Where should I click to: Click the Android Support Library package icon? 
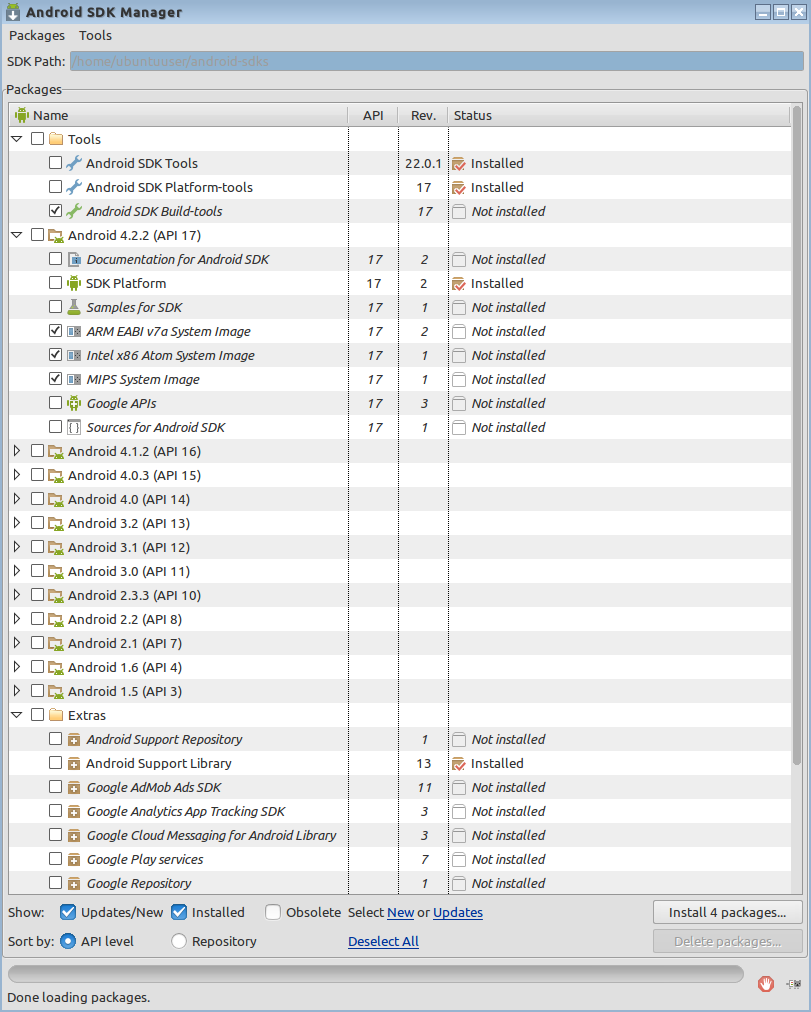pos(74,764)
